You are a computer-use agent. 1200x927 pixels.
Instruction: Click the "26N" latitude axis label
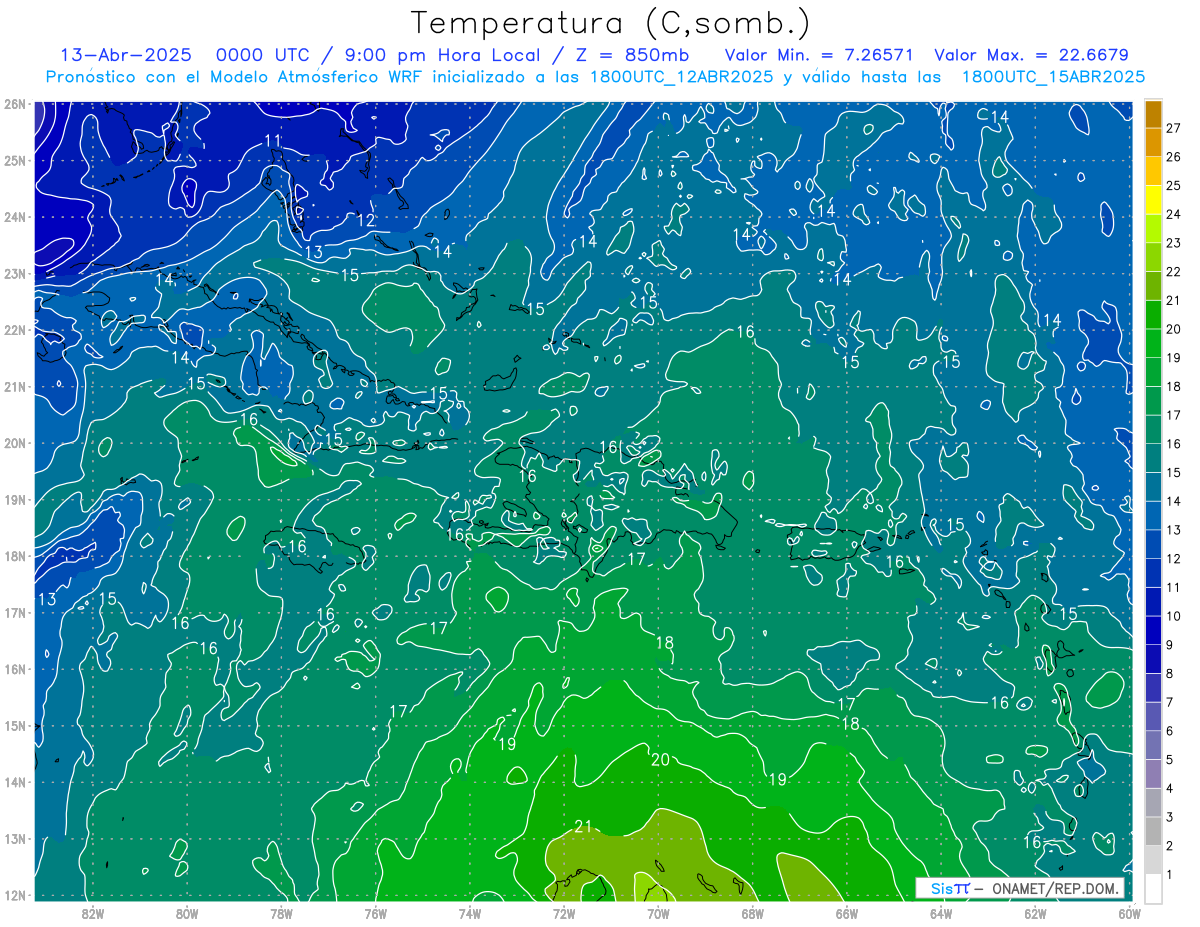coord(15,104)
